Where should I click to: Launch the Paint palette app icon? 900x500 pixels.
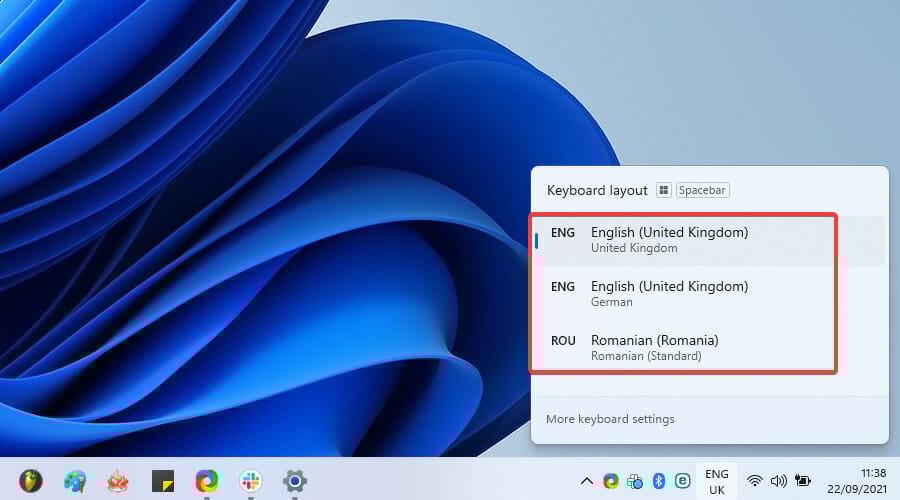tap(75, 481)
